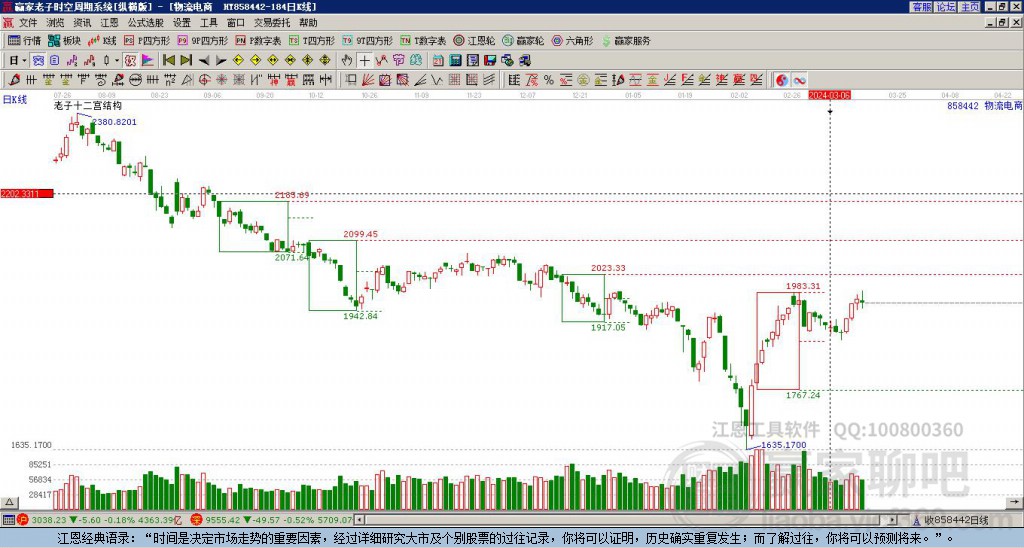Open the 帮助 menu
Screen dimensions: 1024x548
coord(308,23)
